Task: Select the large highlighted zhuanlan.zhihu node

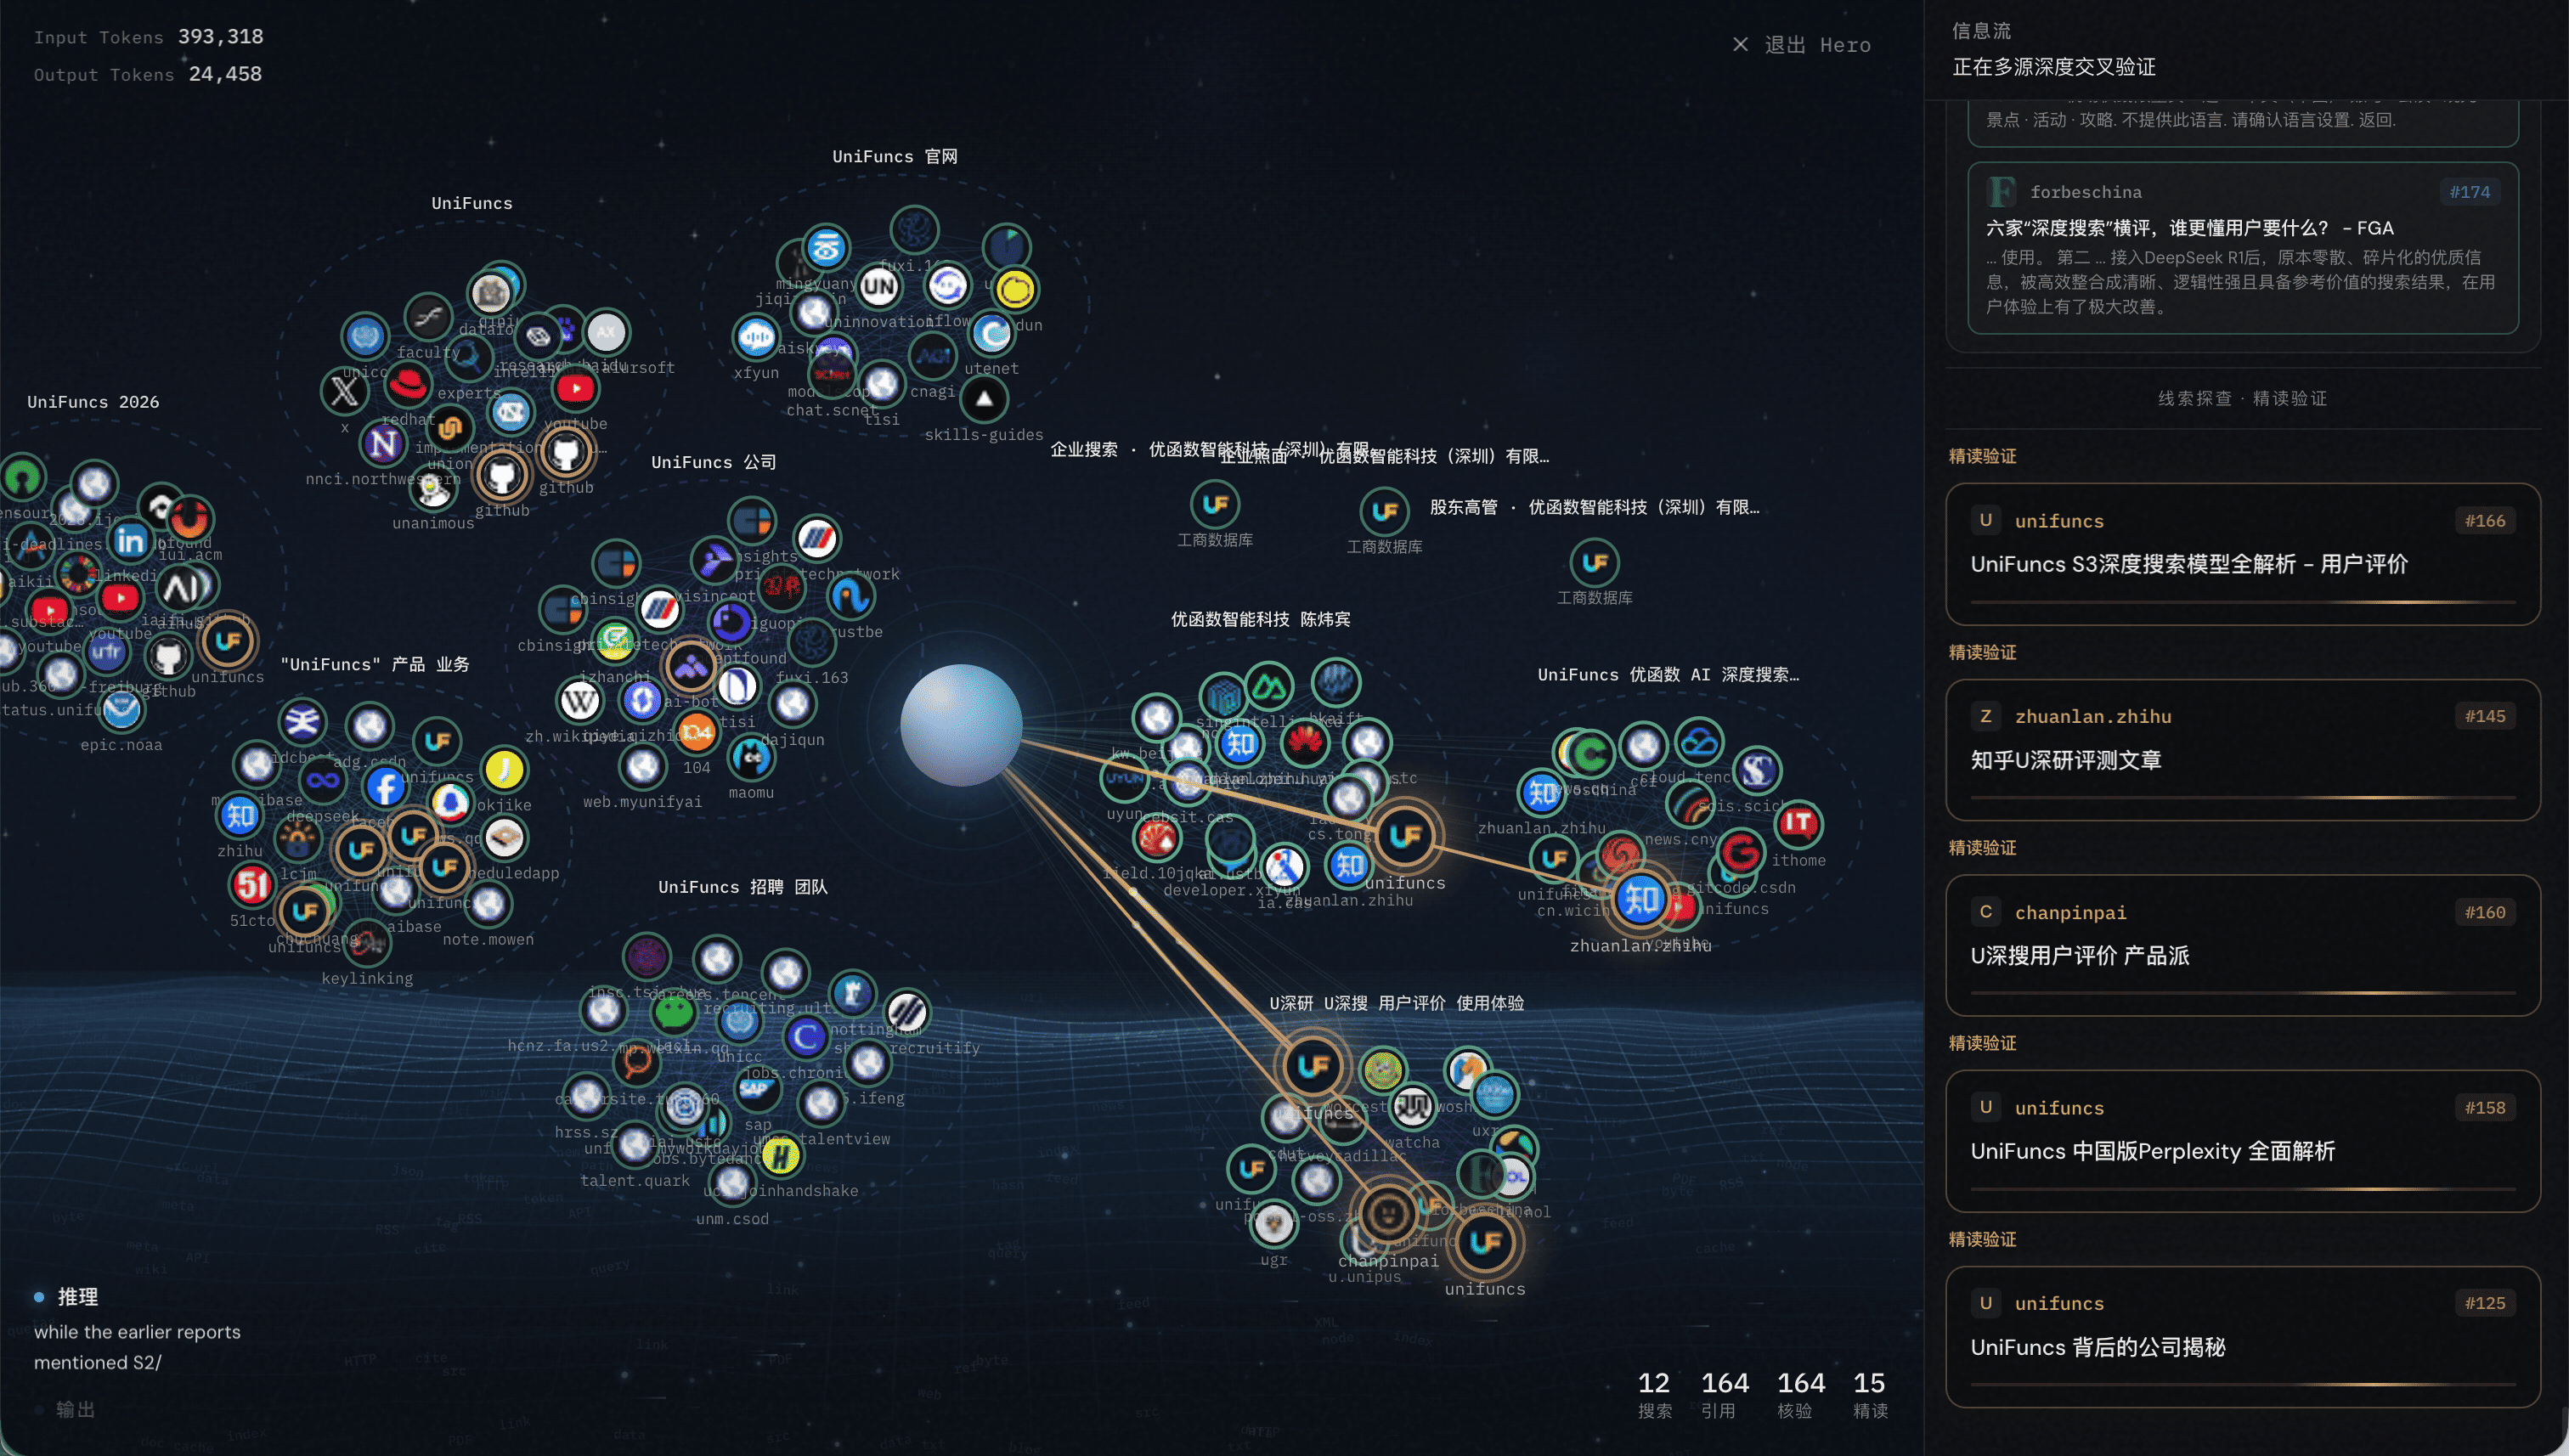Action: click(x=1640, y=900)
